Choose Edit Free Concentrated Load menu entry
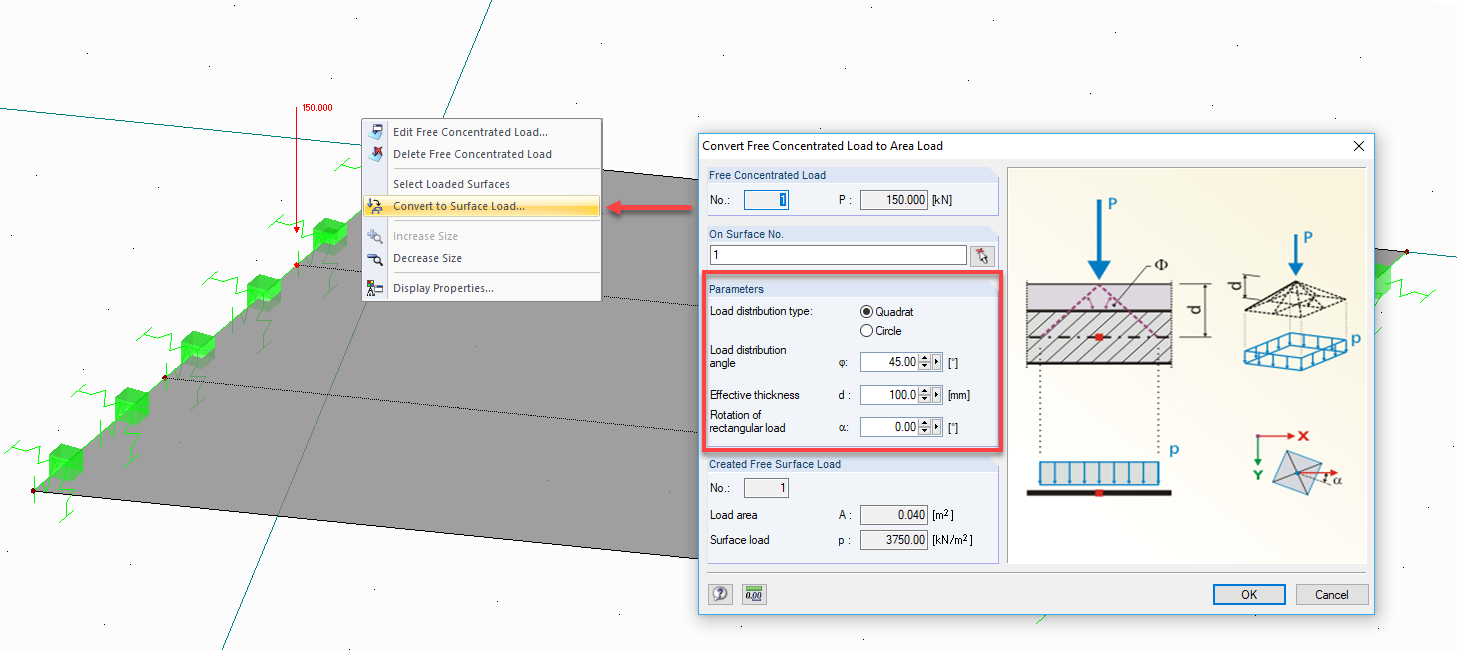Viewport: 1457px width, 650px height. coord(481,132)
